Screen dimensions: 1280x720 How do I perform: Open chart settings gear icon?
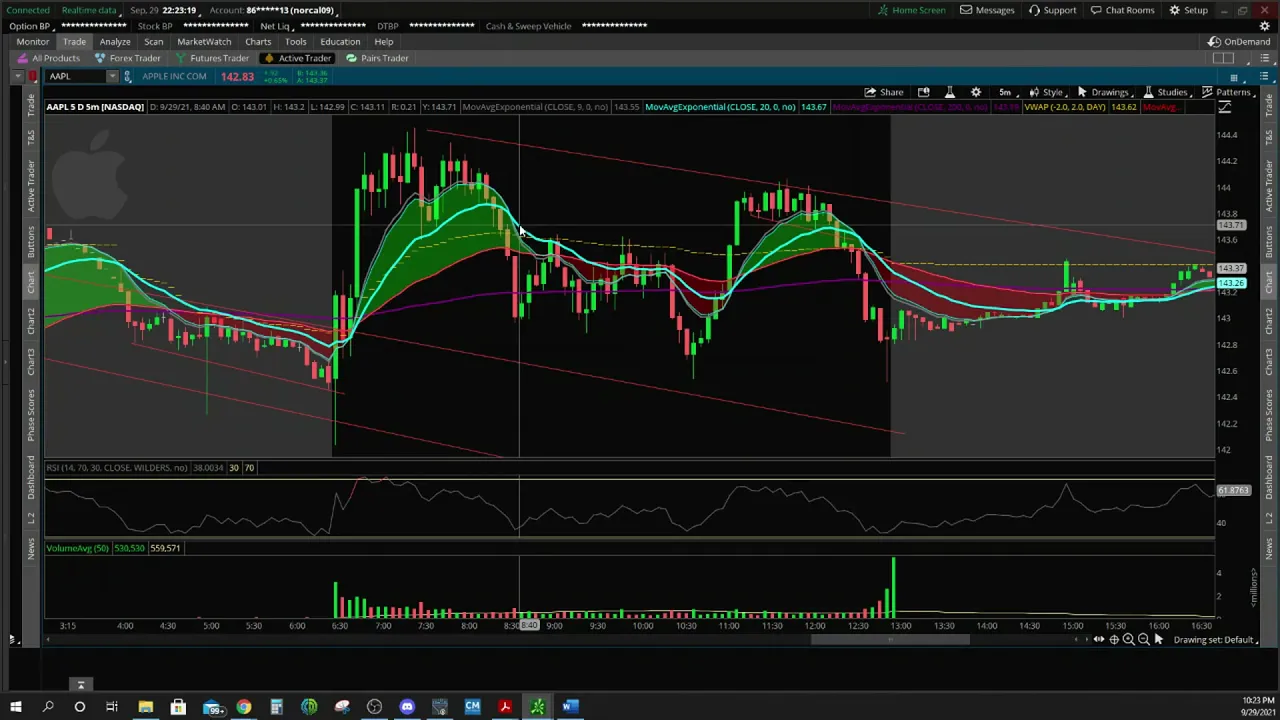coord(976,92)
